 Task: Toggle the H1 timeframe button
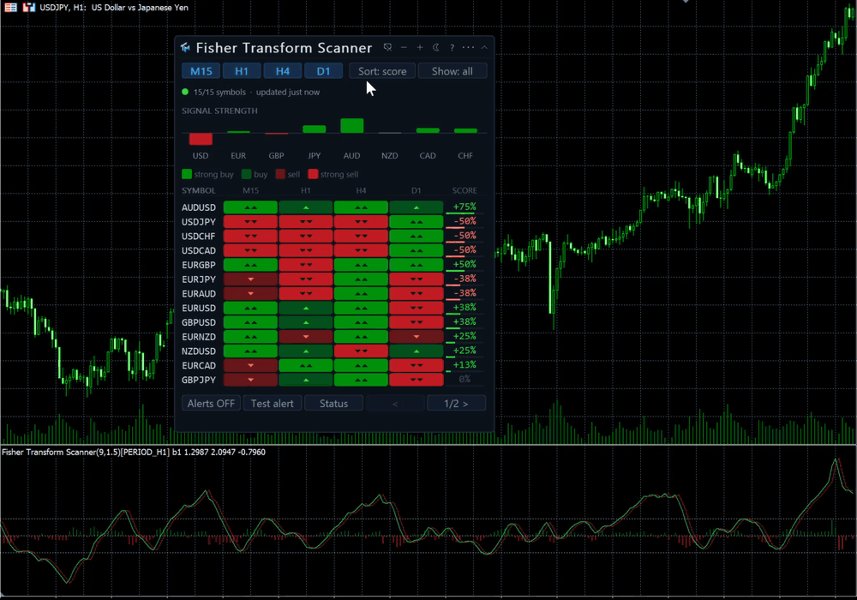242,71
